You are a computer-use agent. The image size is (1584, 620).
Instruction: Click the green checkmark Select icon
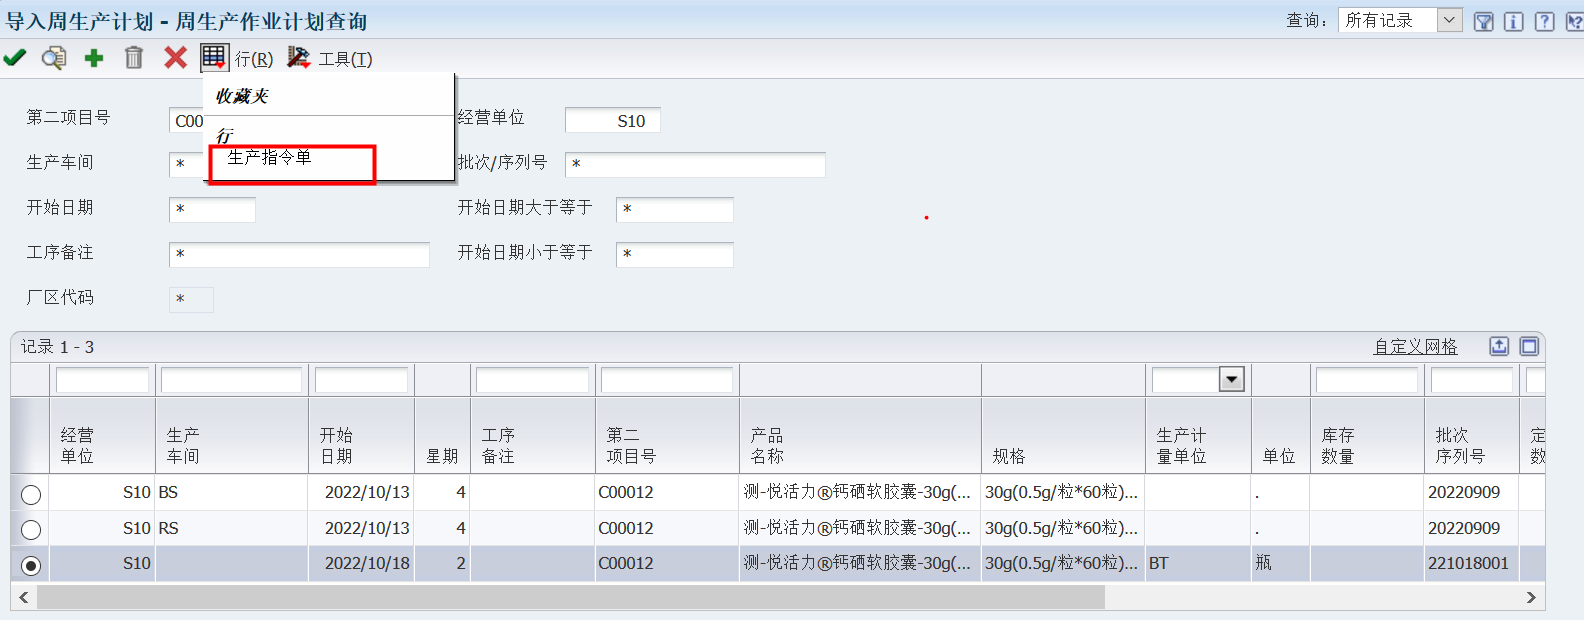tap(15, 58)
